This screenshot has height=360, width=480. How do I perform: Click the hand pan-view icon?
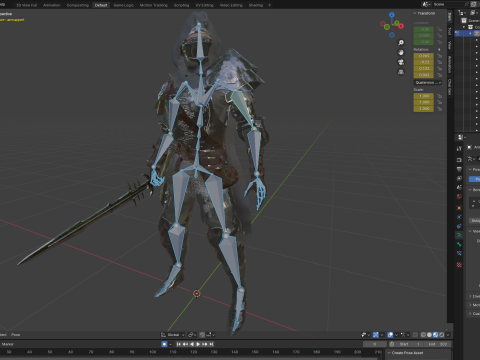click(401, 52)
